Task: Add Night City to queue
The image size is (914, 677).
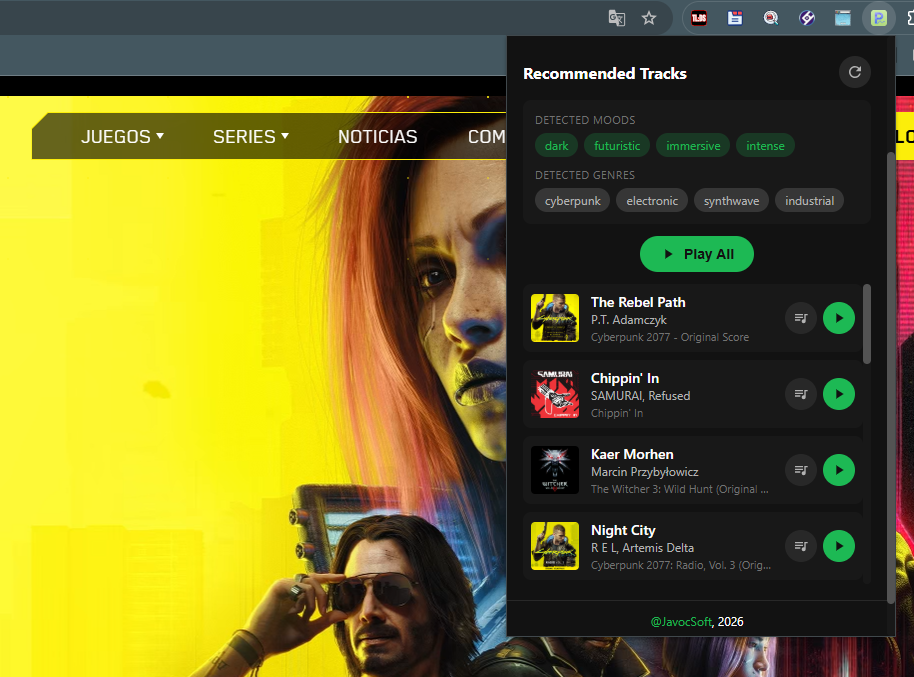Action: [x=800, y=546]
